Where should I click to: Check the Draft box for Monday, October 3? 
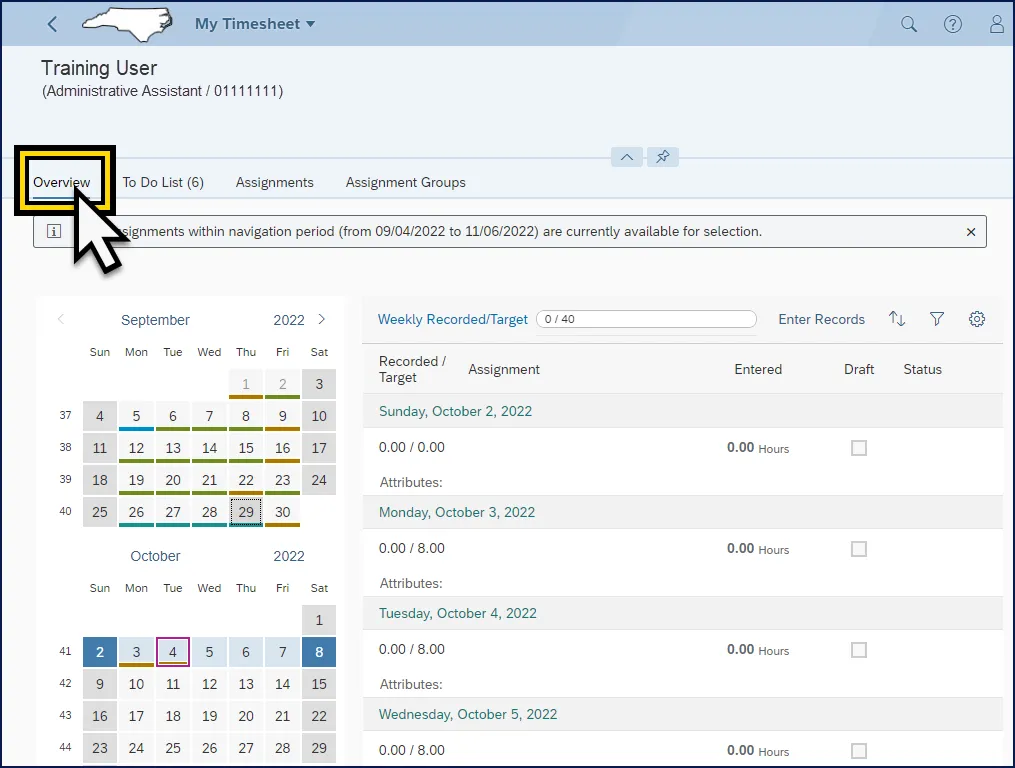coord(858,549)
